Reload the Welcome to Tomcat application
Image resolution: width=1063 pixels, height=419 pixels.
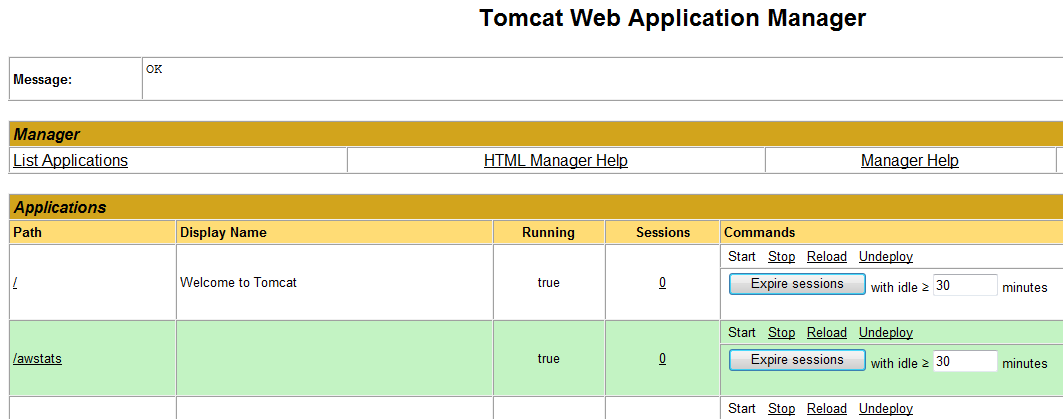tap(827, 257)
